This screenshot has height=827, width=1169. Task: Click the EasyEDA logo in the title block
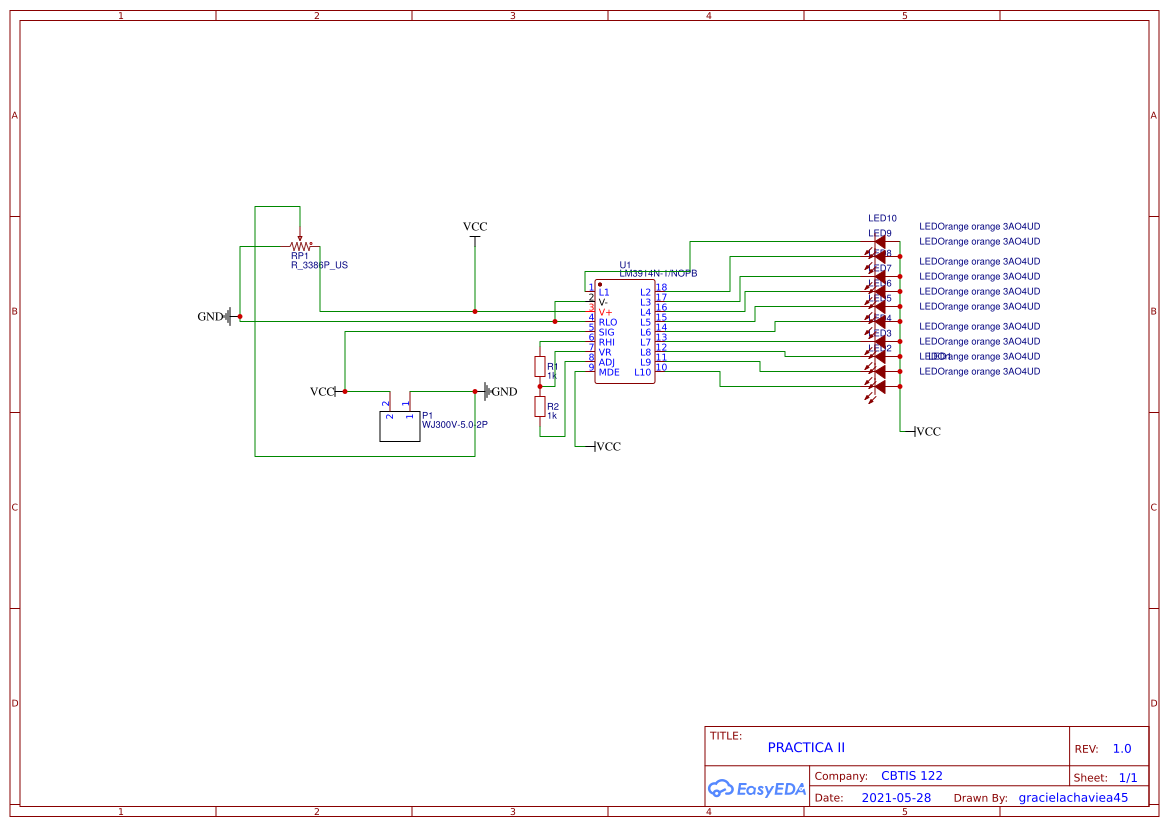point(756,789)
